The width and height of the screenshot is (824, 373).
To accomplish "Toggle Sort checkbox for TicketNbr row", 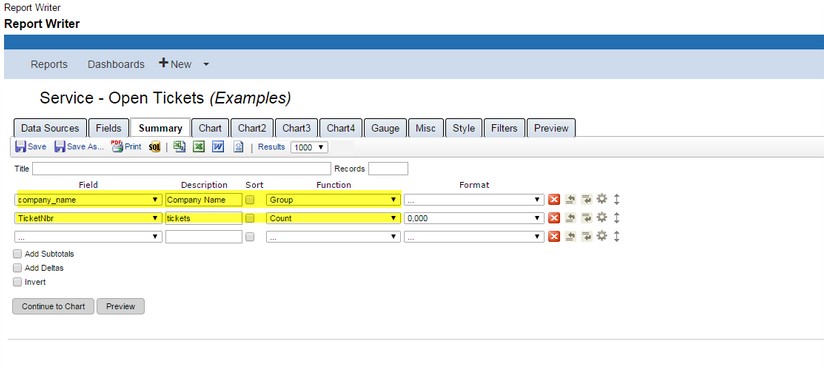I will tap(250, 218).
